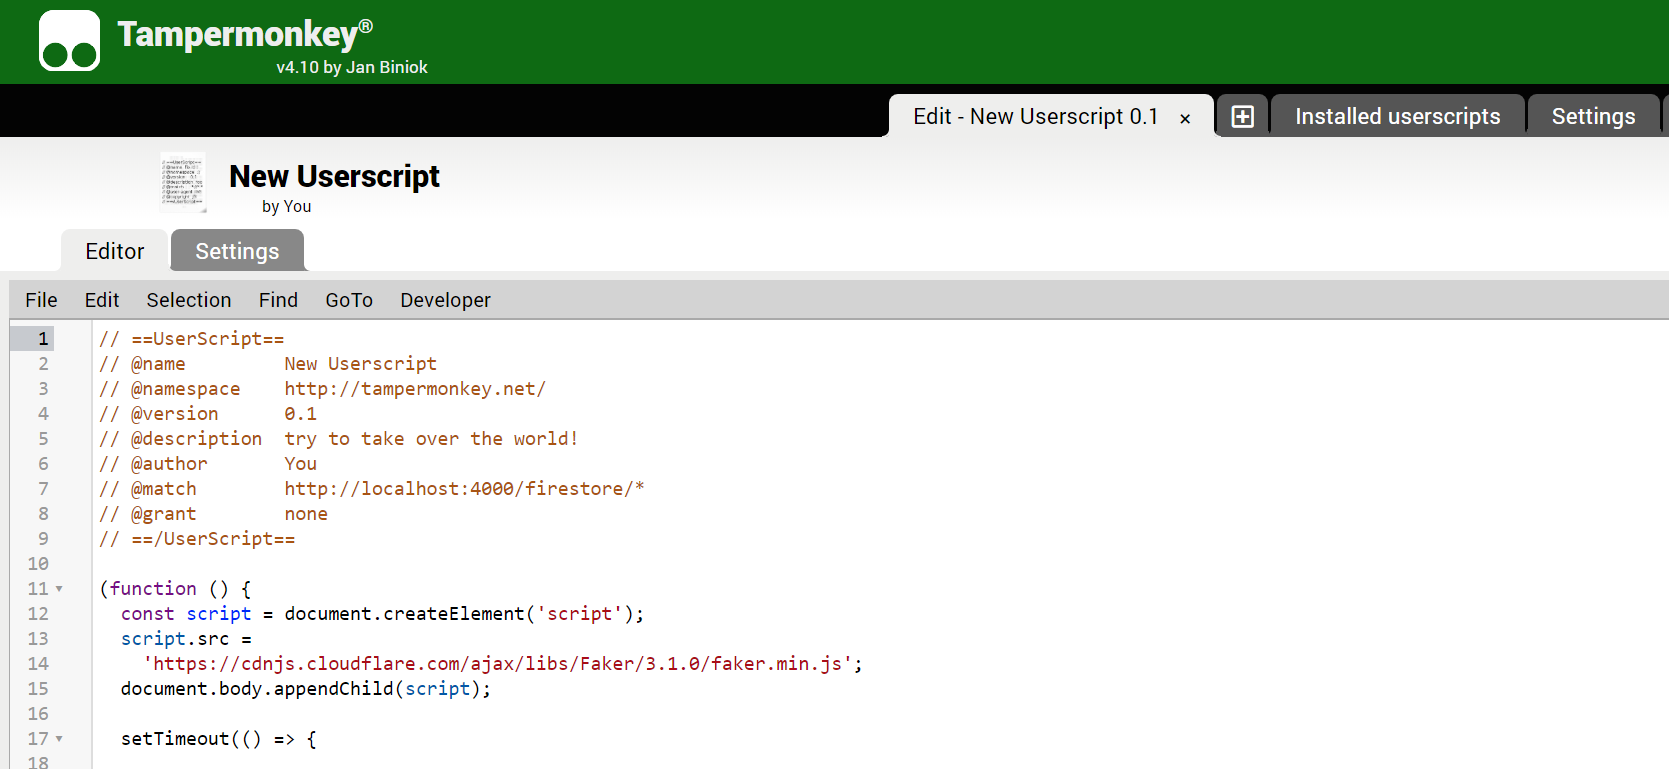The height and width of the screenshot is (769, 1669).
Task: Click the @match localhost URL line
Action: pyautogui.click(x=463, y=489)
